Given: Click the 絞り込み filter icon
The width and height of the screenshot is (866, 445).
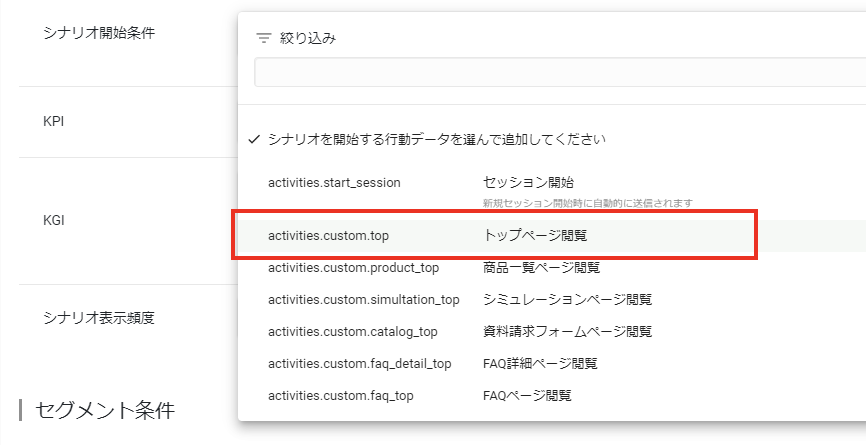Looking at the screenshot, I should pos(264,38).
